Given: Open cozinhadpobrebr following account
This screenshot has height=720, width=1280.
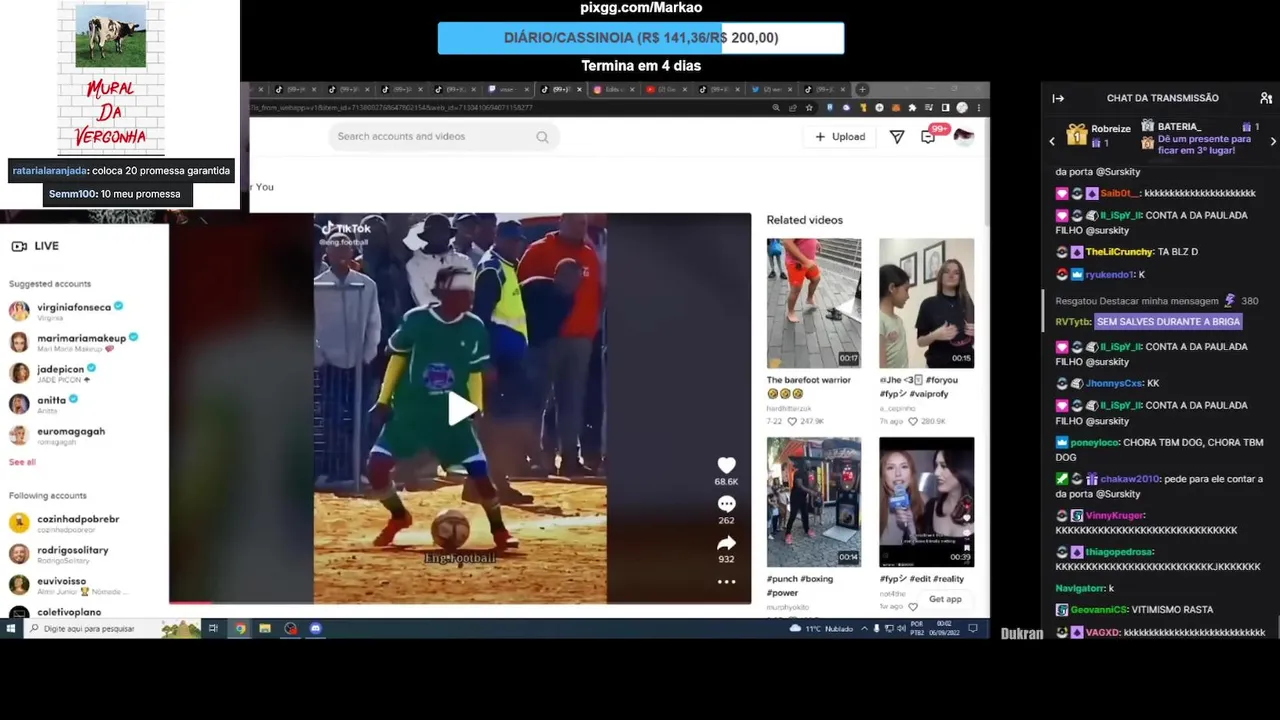Looking at the screenshot, I should (64, 523).
